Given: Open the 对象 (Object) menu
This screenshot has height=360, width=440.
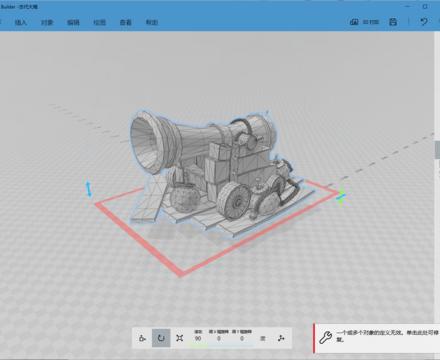Looking at the screenshot, I should [x=47, y=22].
